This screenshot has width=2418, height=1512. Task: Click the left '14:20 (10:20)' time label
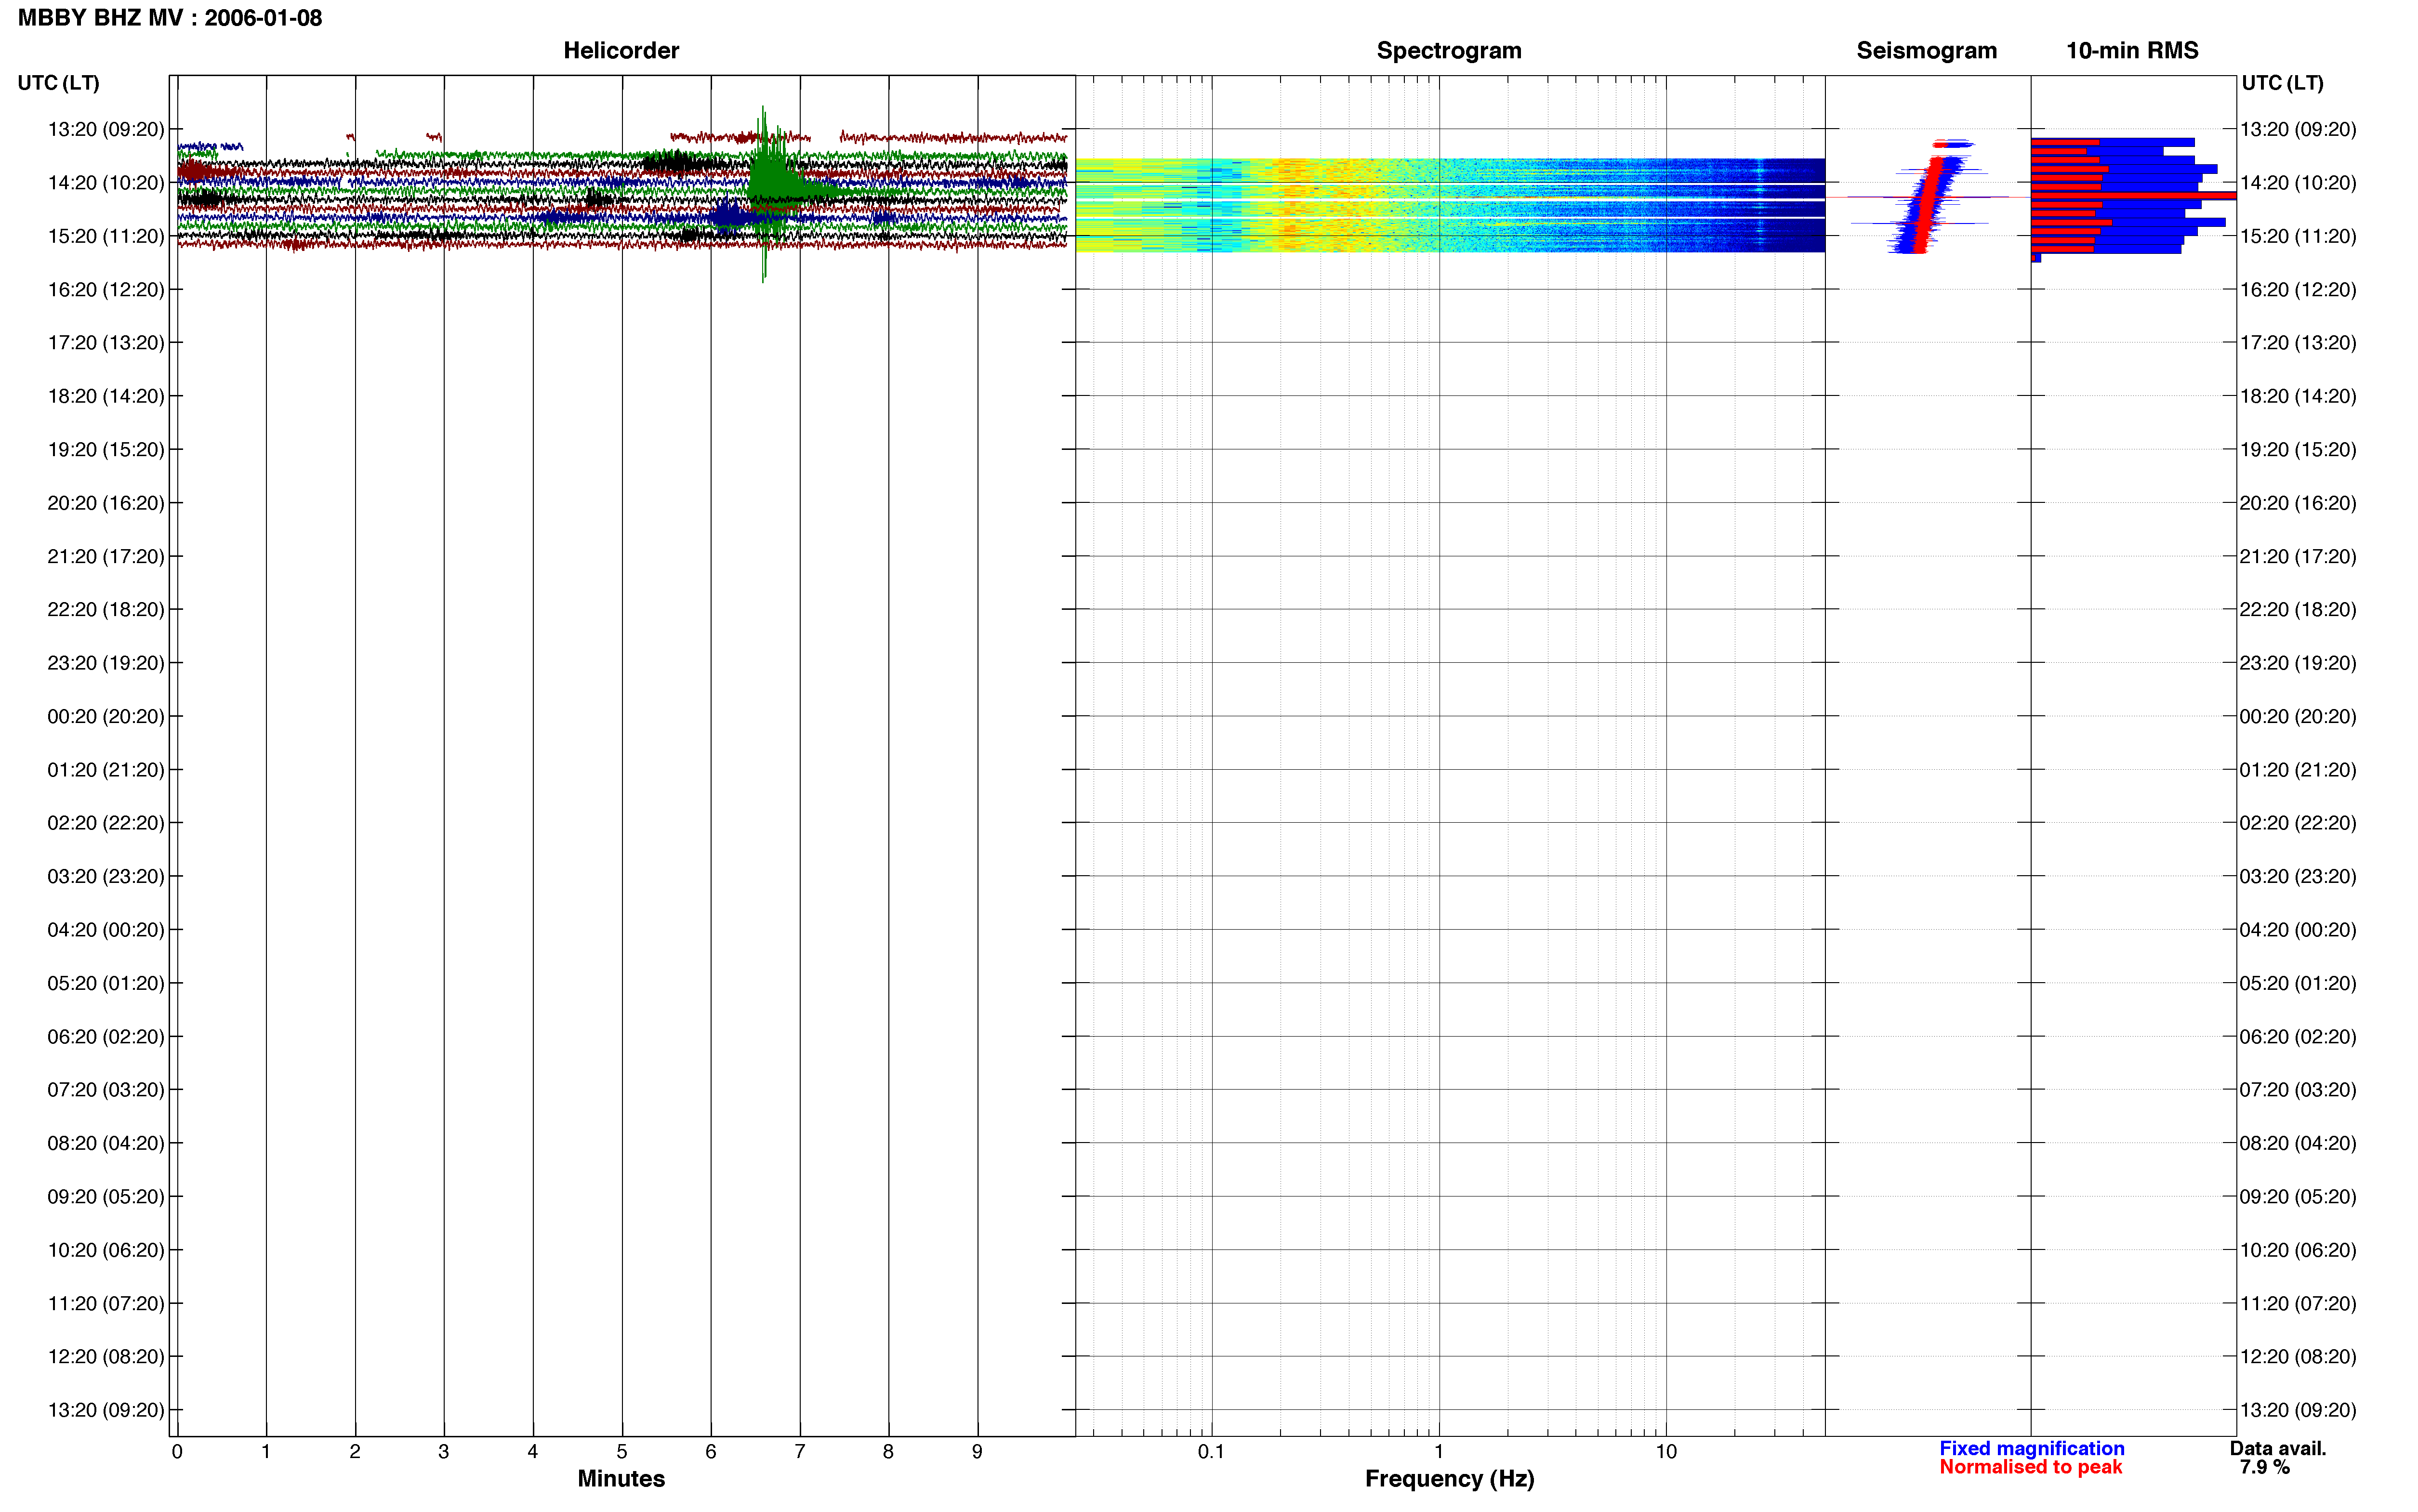pyautogui.click(x=106, y=182)
